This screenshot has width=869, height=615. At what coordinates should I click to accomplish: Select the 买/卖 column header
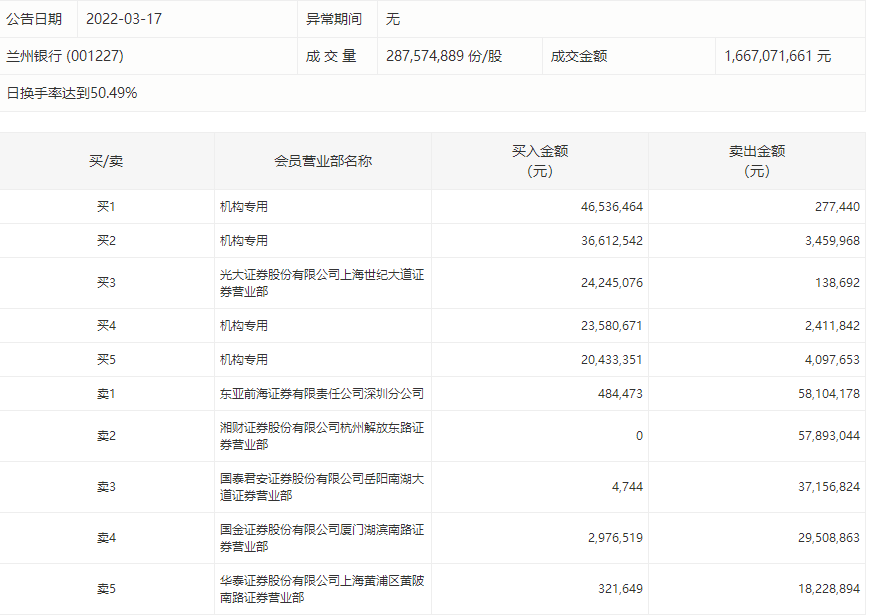click(x=106, y=161)
